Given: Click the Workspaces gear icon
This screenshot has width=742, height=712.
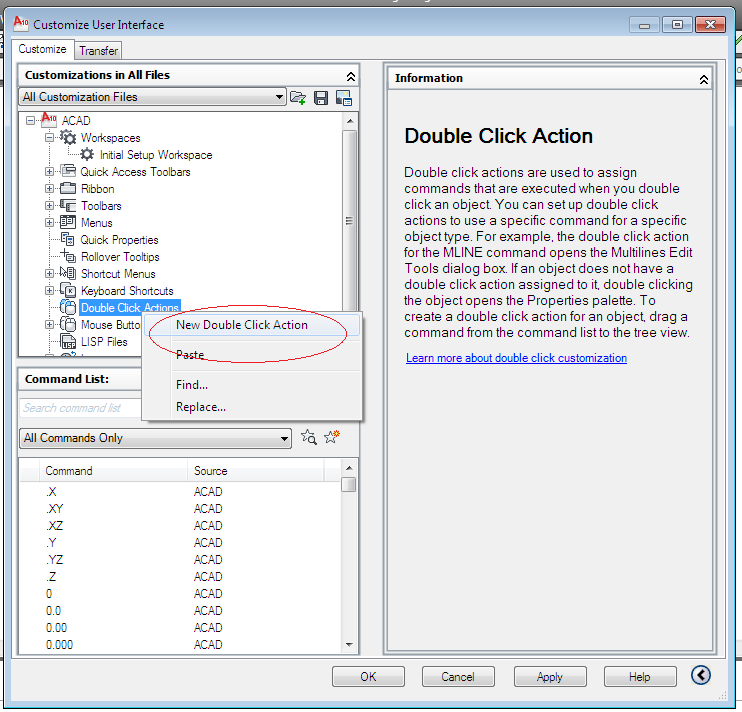Looking at the screenshot, I should 68,137.
